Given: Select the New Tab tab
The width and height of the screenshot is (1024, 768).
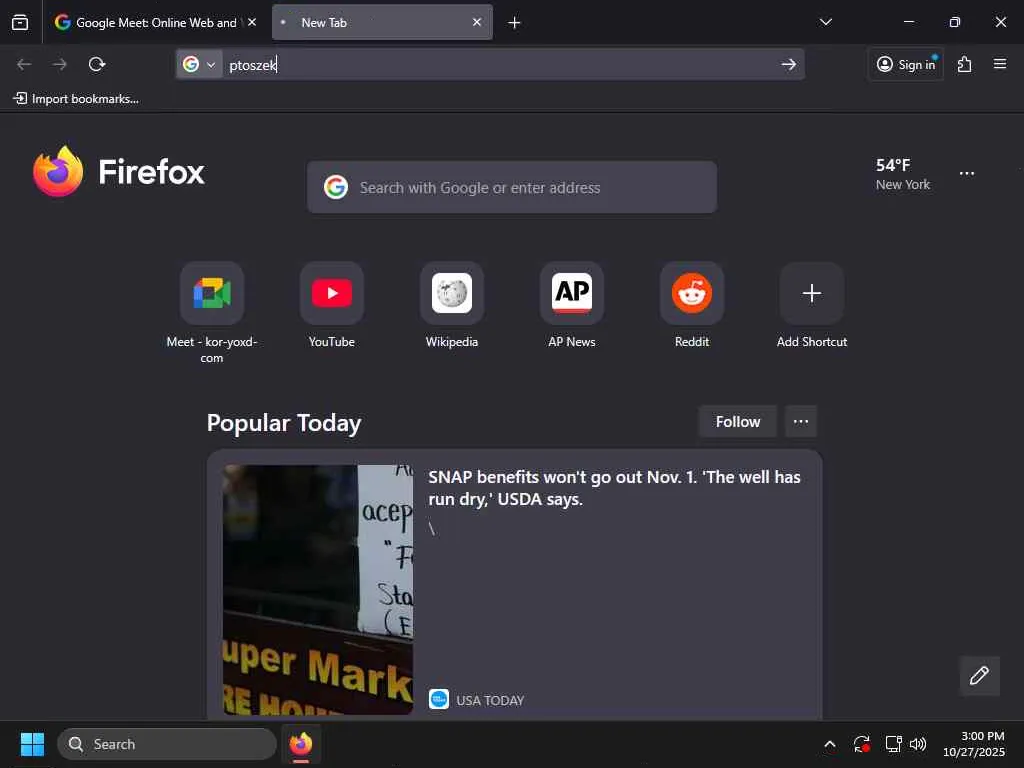Looking at the screenshot, I should point(382,22).
